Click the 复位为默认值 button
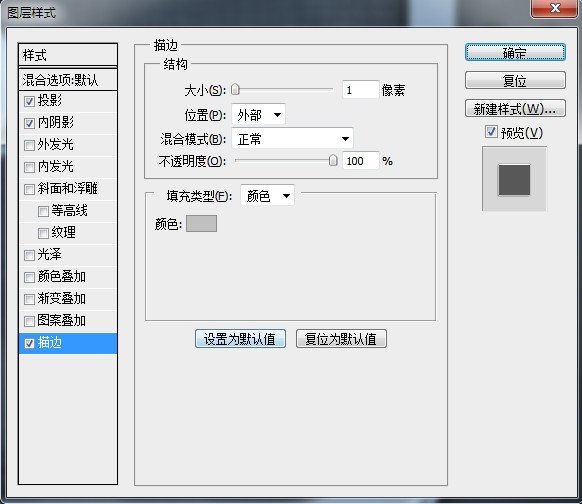The width and height of the screenshot is (582, 504). [341, 338]
